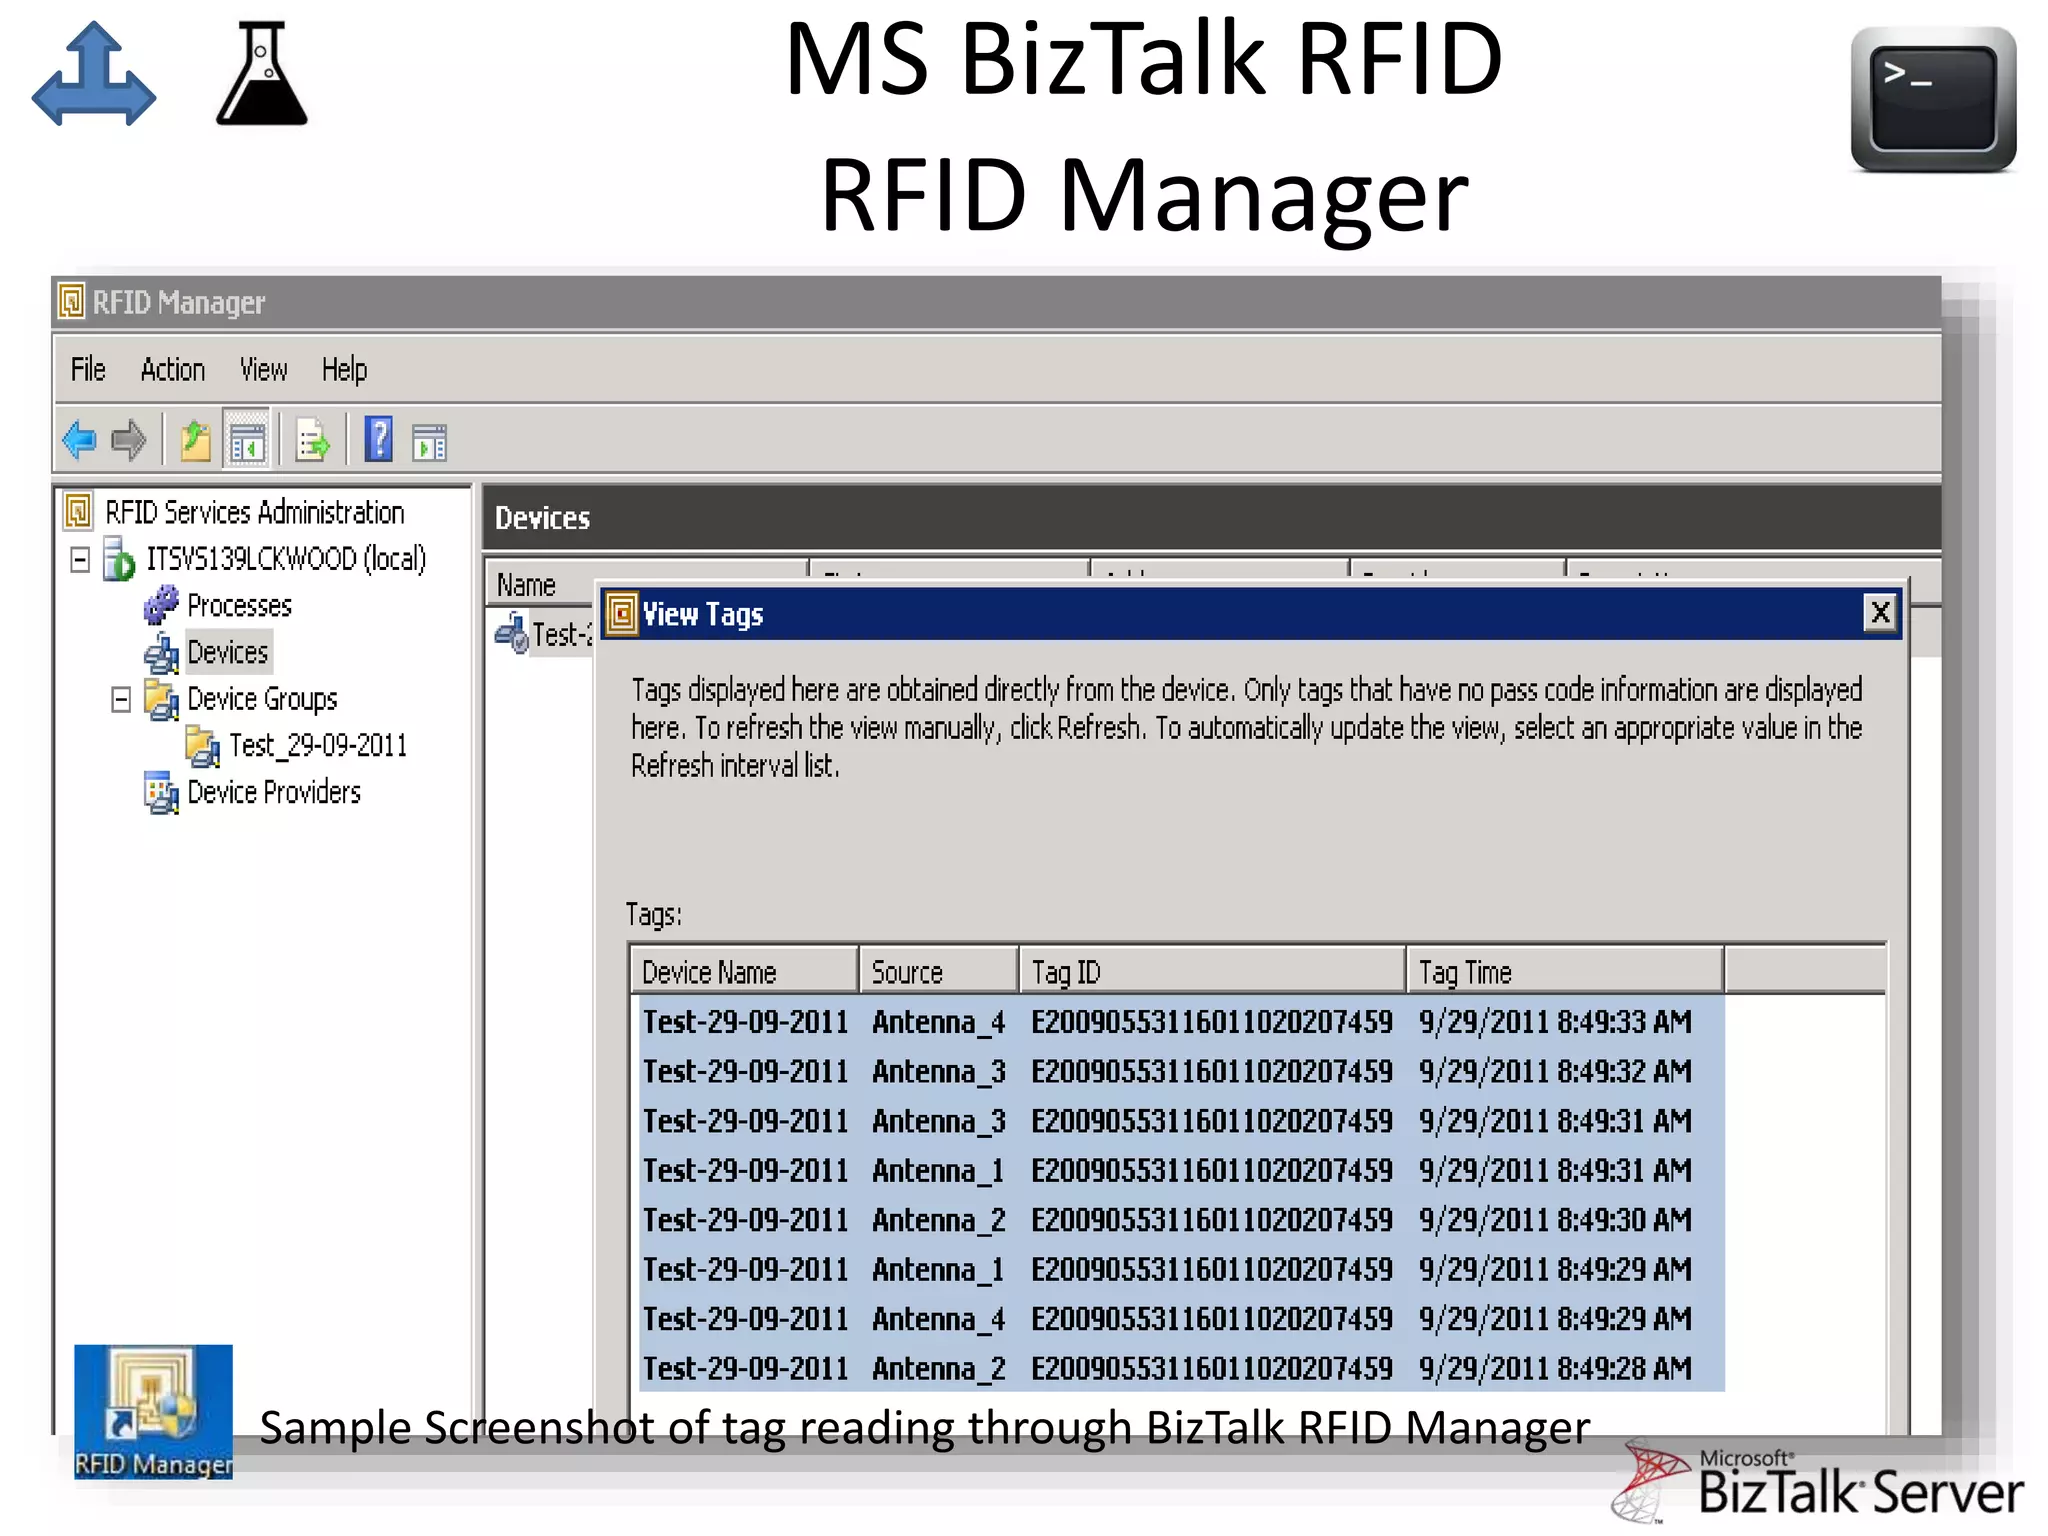Select ITSVS139LCKWOOD (local) in the tree
2048x1536 pixels.
click(x=286, y=559)
